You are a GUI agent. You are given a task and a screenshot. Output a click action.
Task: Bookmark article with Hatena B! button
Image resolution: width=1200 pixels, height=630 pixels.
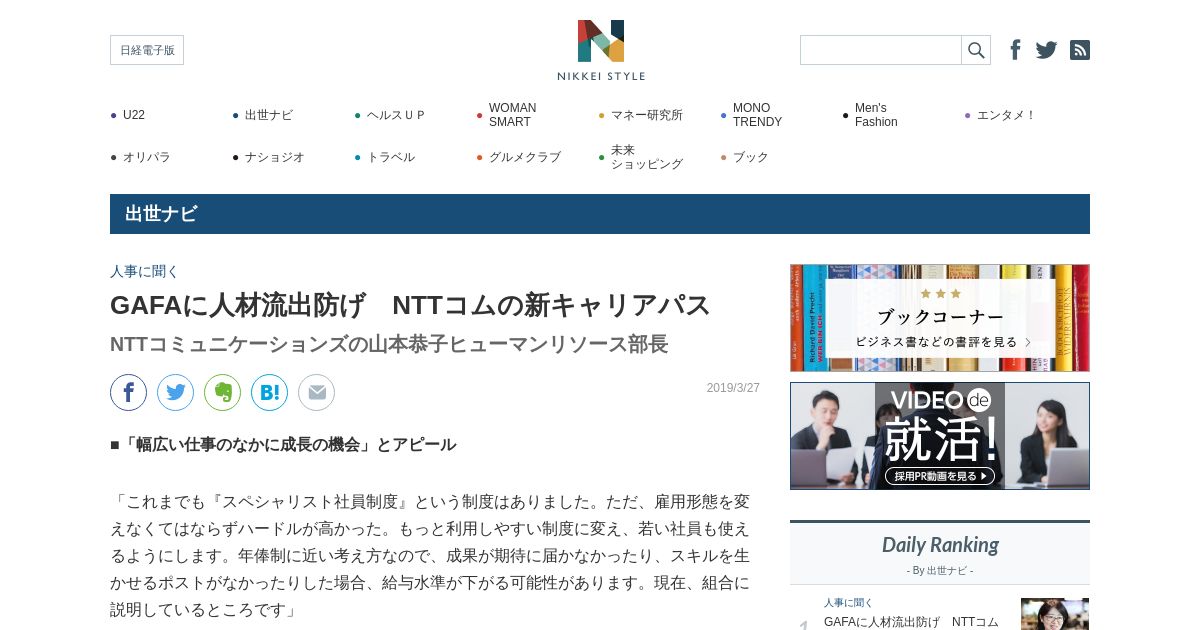click(x=270, y=392)
